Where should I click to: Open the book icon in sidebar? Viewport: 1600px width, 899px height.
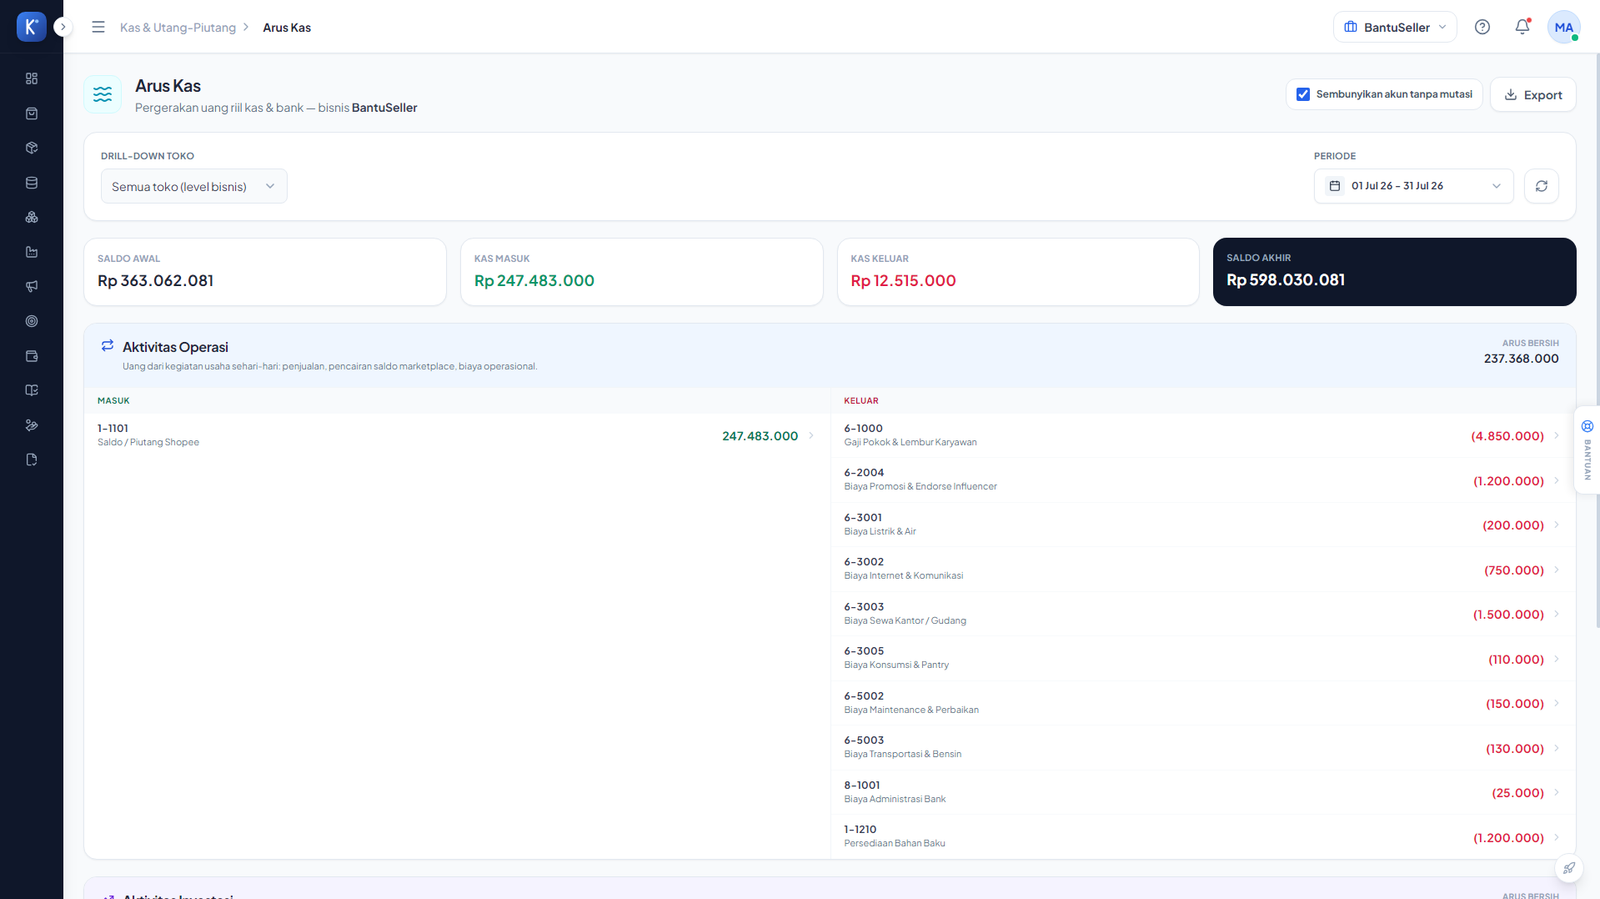31,390
